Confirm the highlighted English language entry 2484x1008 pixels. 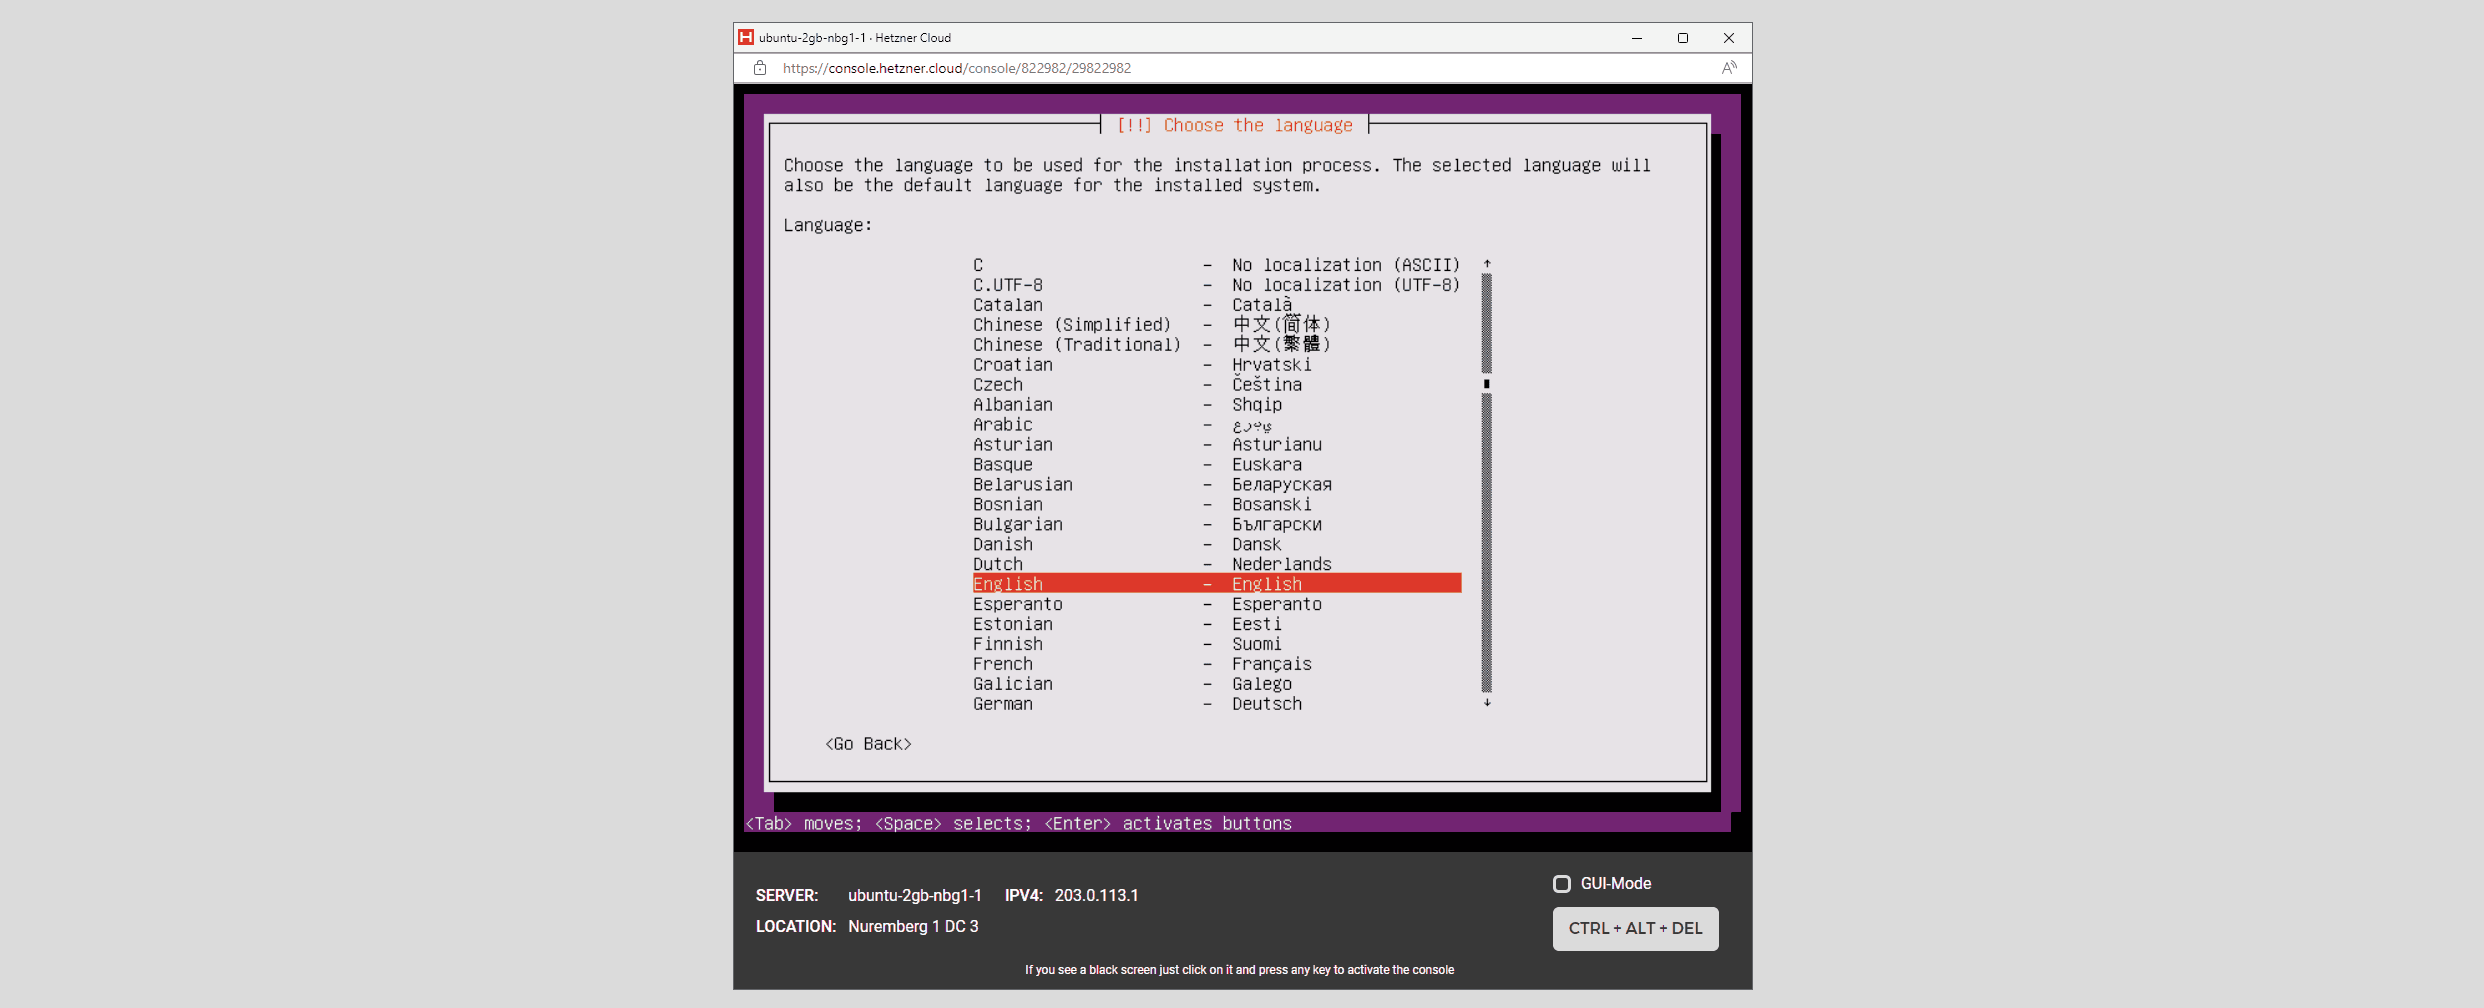tap(1007, 583)
